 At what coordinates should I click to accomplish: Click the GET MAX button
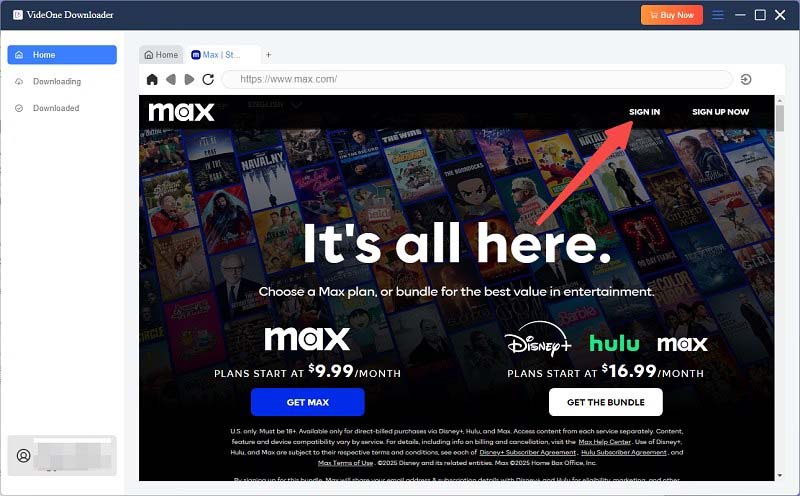pyautogui.click(x=308, y=402)
